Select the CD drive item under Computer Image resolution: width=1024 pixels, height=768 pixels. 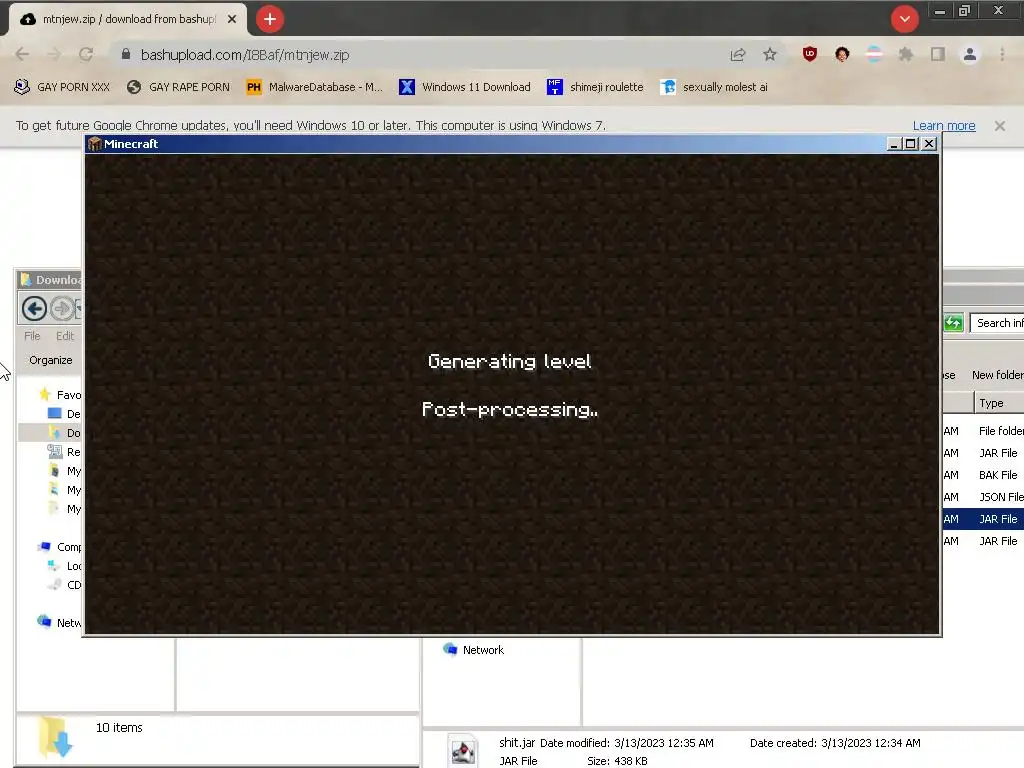64,584
